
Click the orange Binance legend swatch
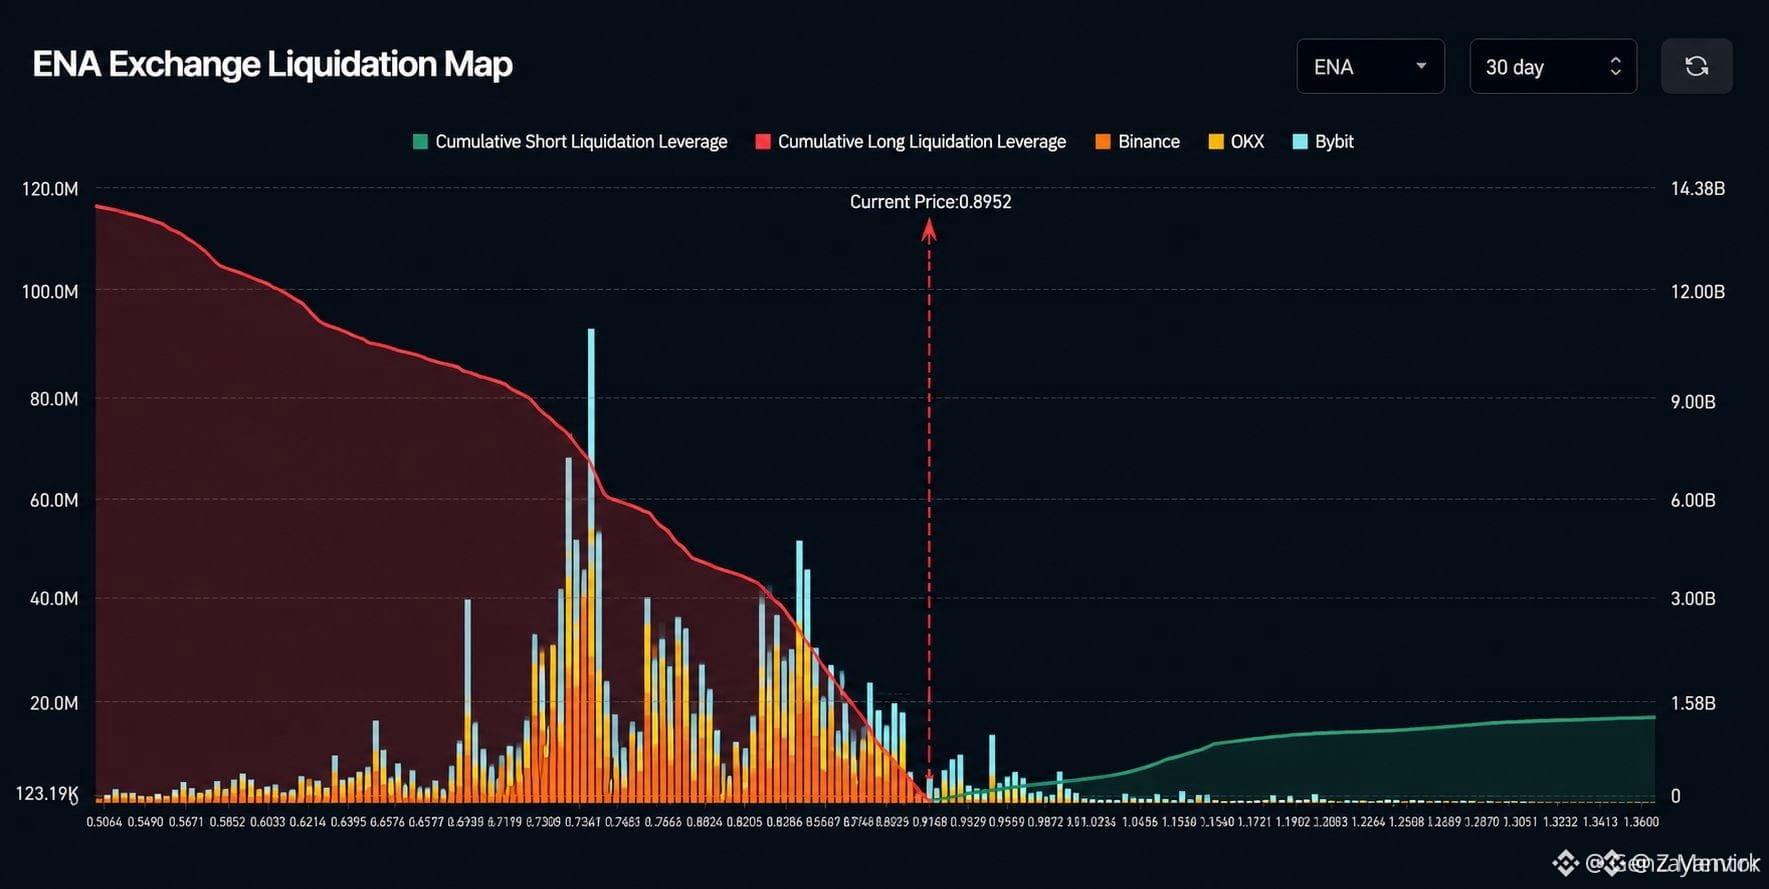(1103, 142)
